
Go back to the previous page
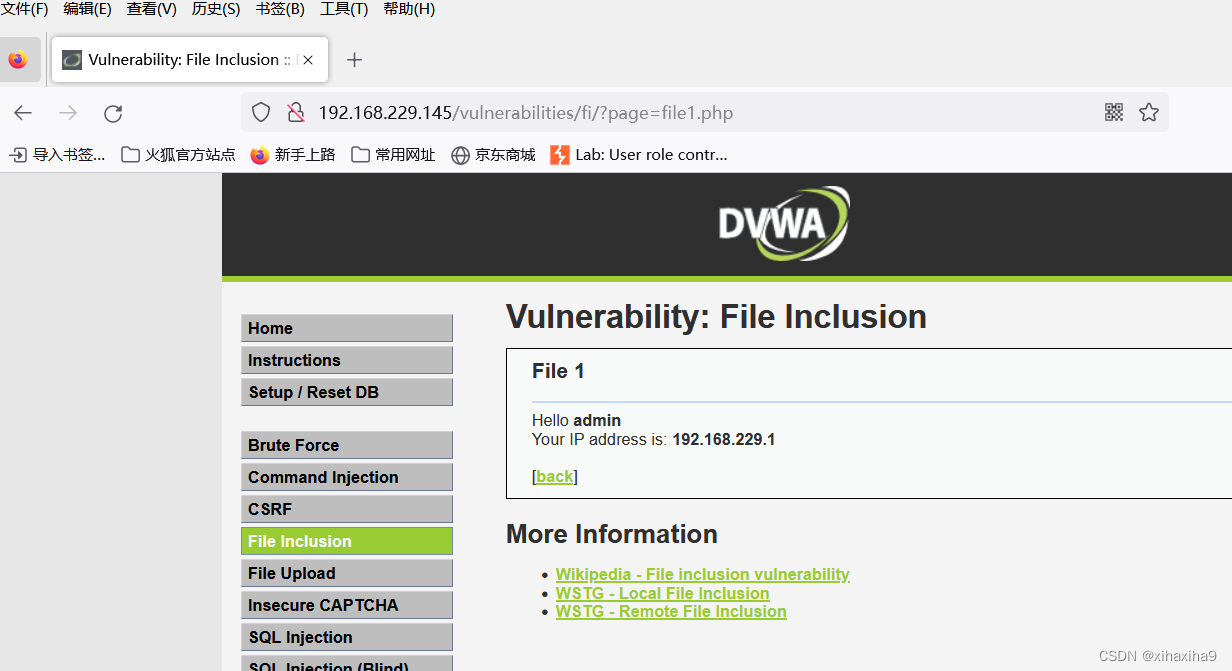point(23,113)
